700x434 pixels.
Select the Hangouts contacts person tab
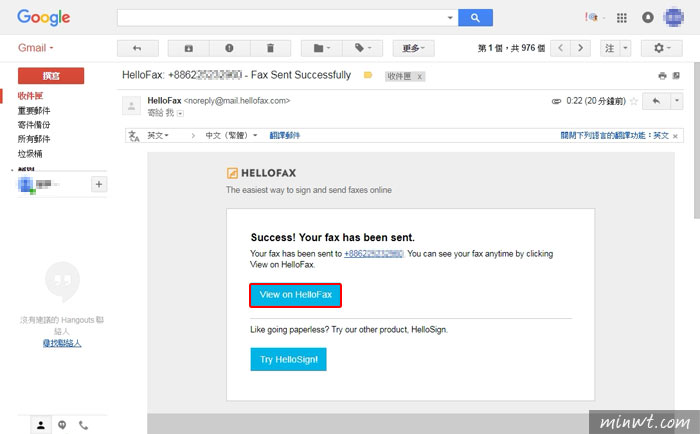coord(41,425)
